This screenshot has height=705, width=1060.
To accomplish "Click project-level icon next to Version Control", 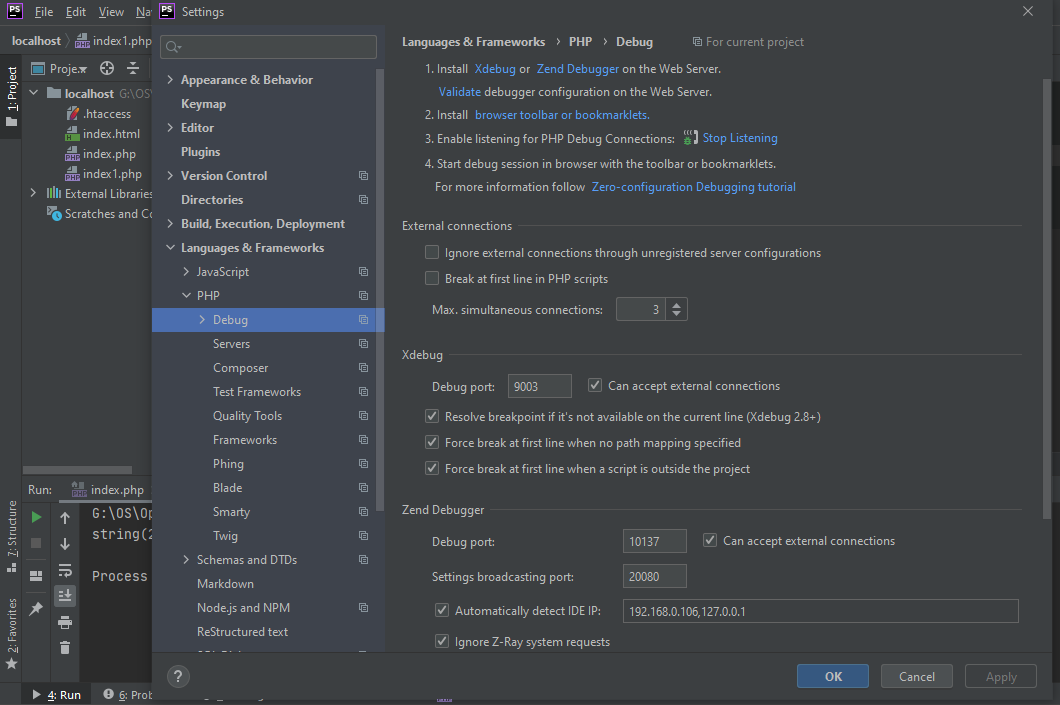I will tap(364, 176).
